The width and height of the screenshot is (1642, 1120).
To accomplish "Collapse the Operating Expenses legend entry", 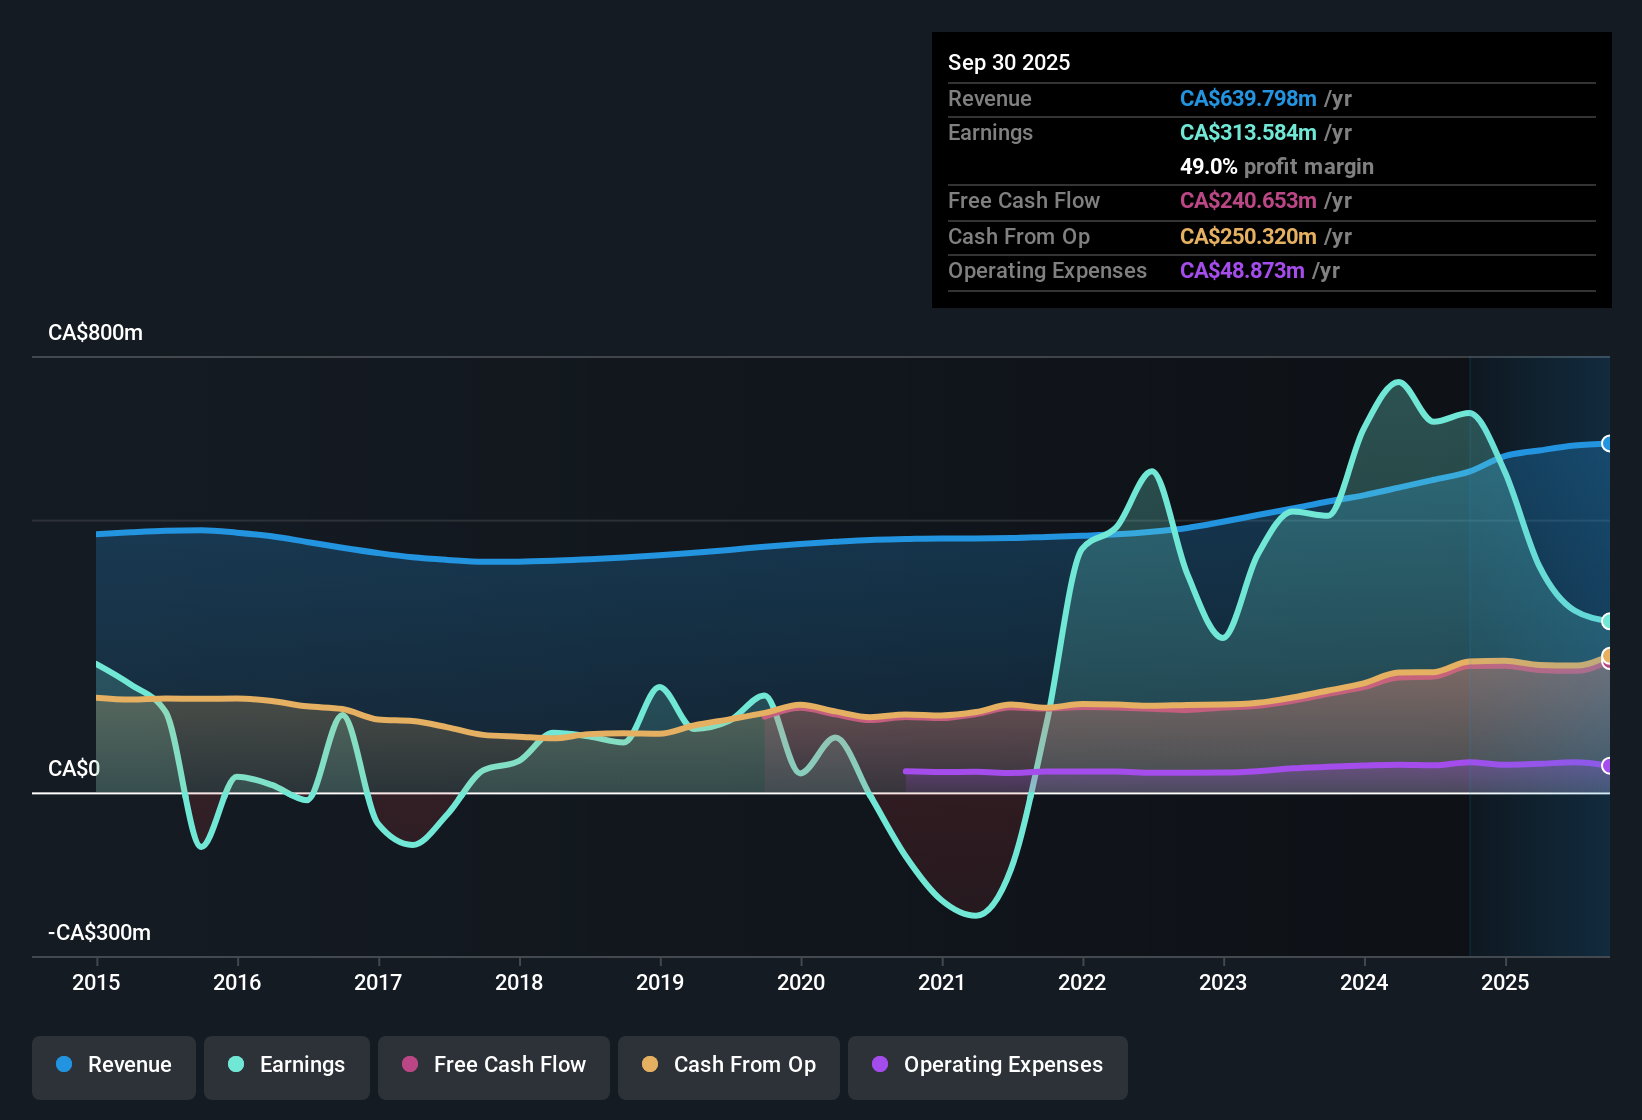I will point(987,1065).
